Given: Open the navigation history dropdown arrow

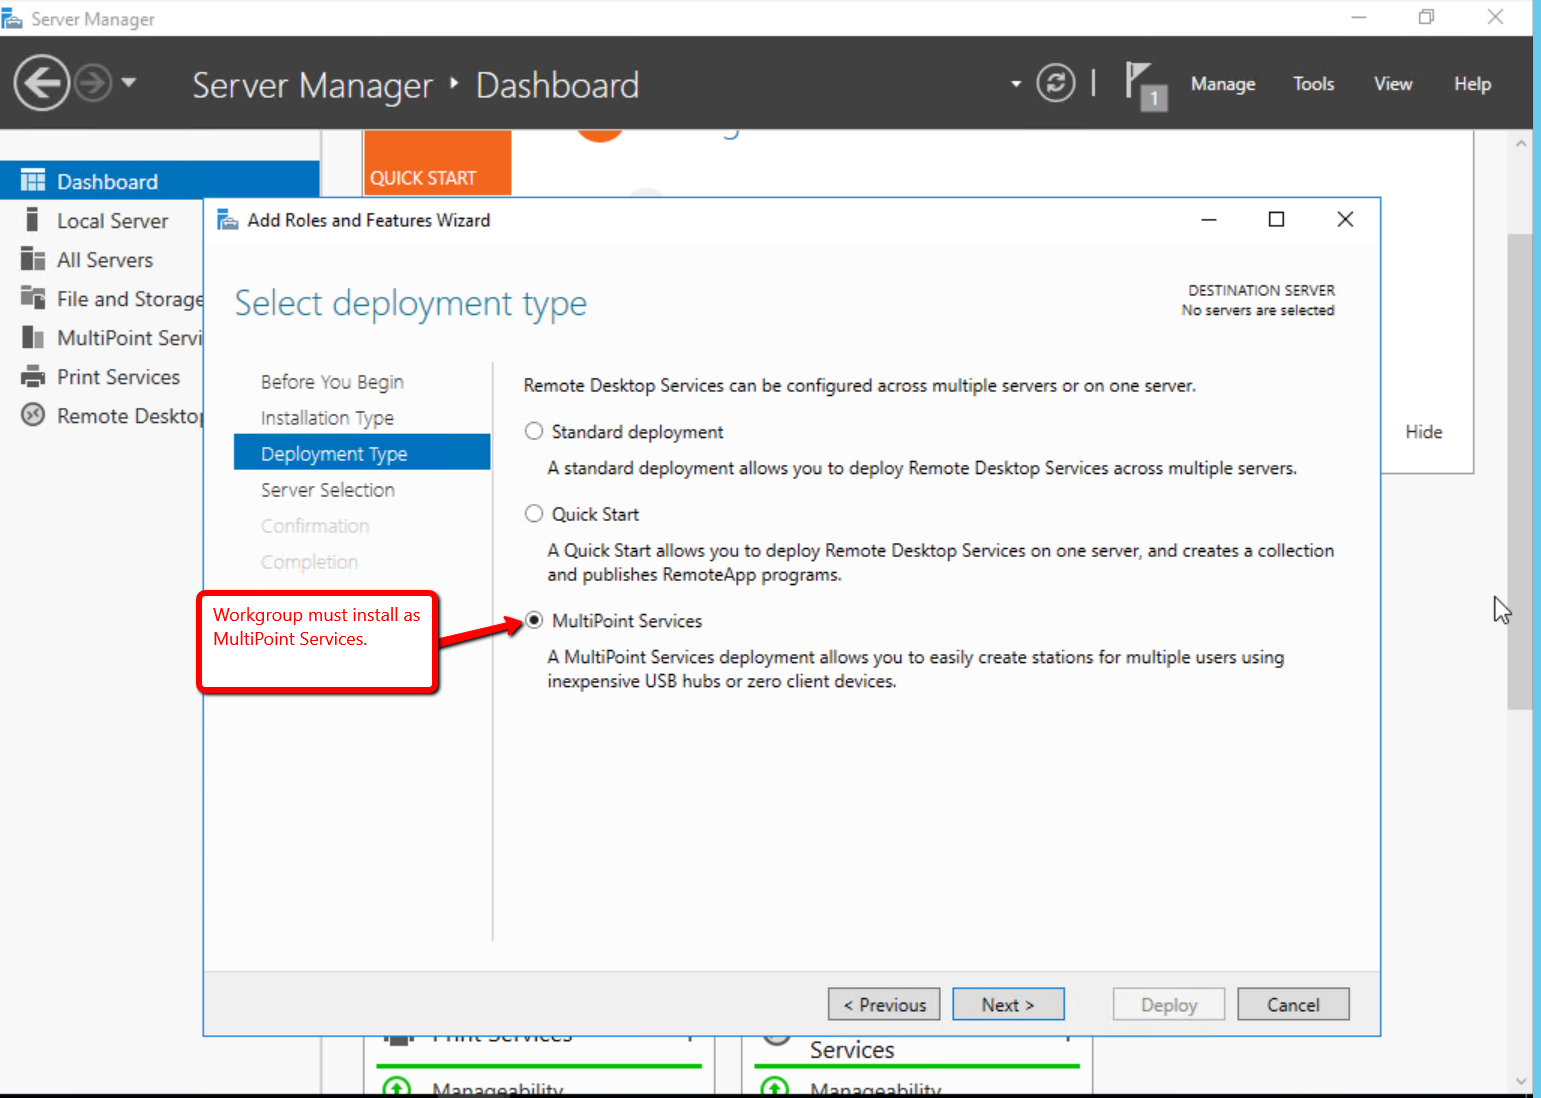Looking at the screenshot, I should (x=129, y=83).
